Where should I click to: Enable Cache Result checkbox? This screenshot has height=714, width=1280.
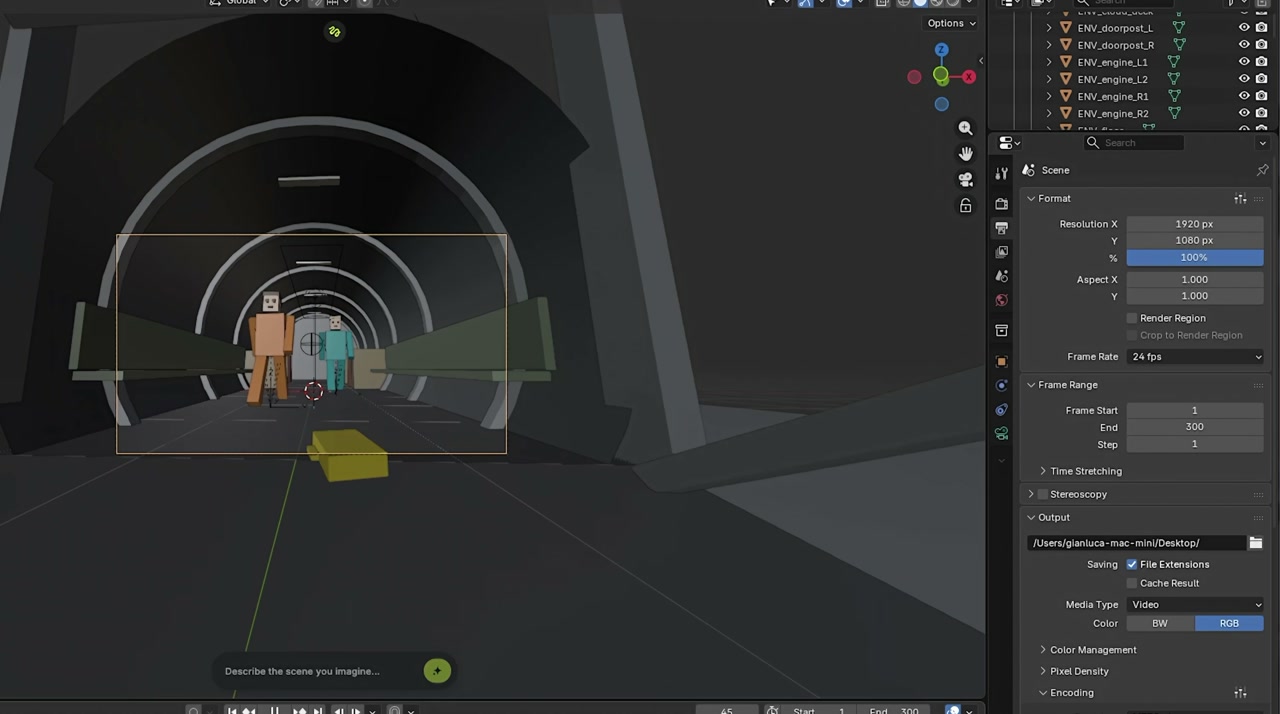(x=1132, y=583)
